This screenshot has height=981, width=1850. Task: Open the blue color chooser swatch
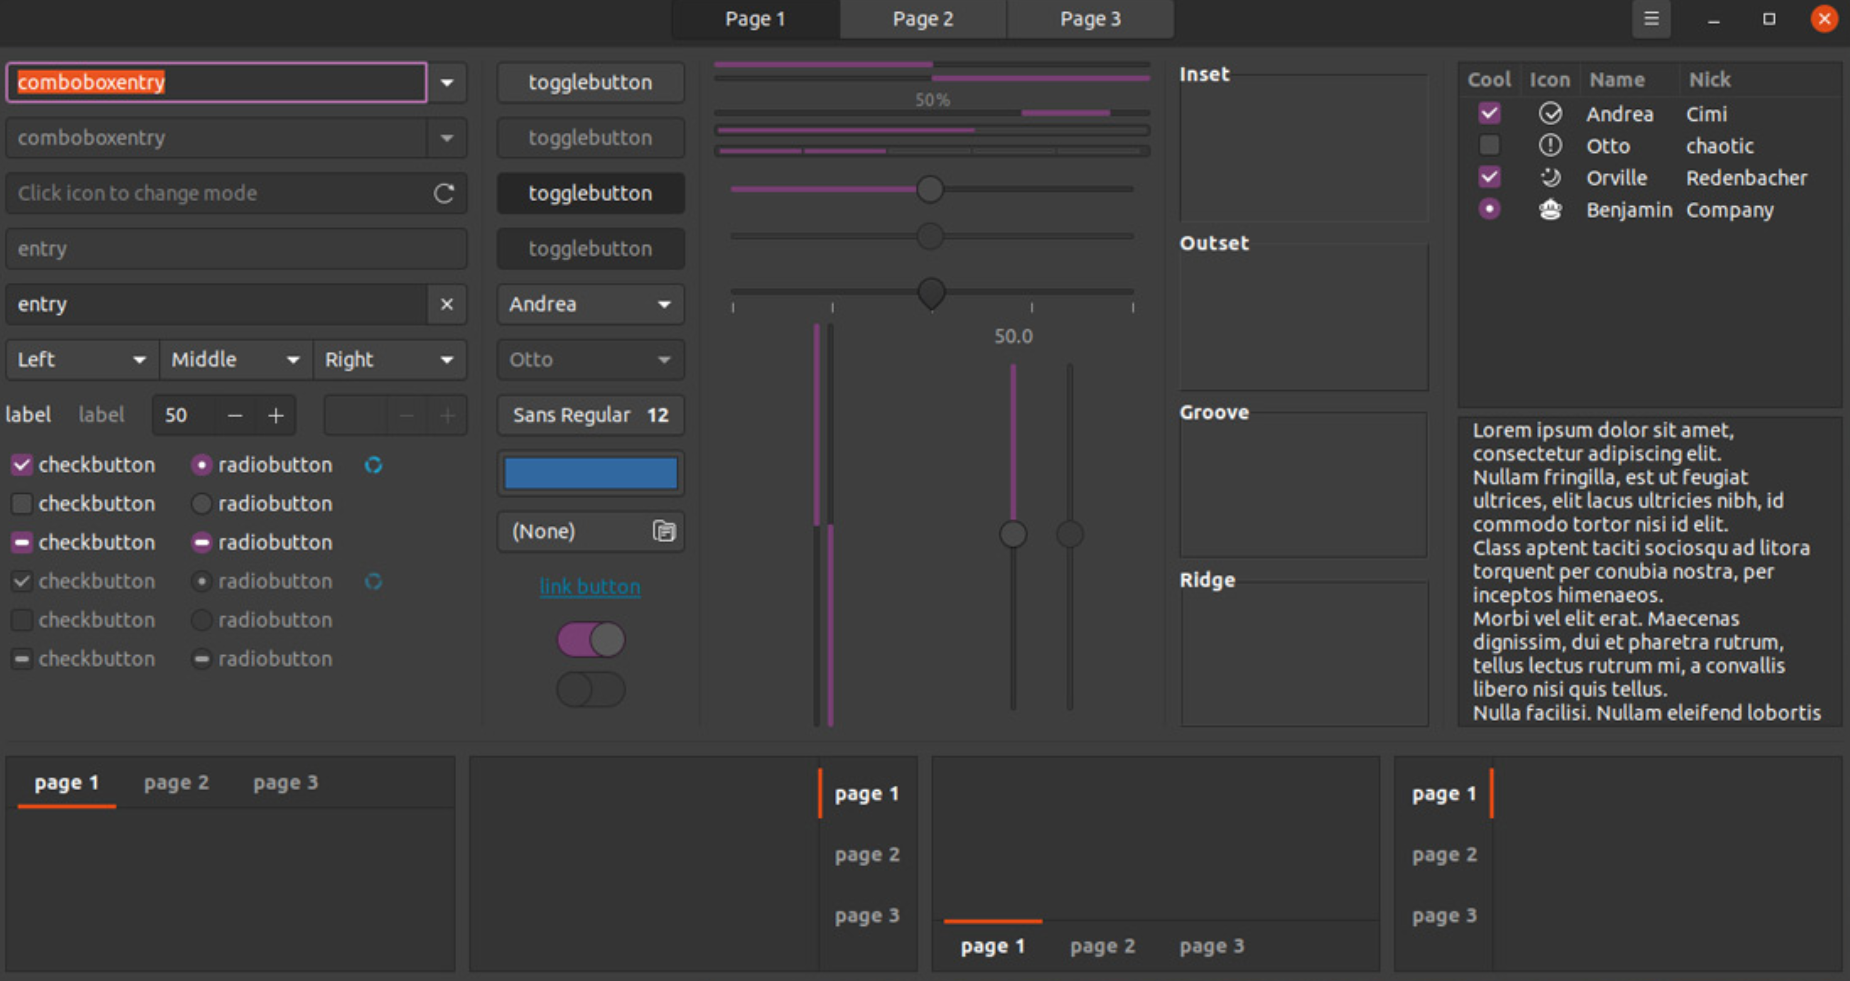tap(590, 474)
